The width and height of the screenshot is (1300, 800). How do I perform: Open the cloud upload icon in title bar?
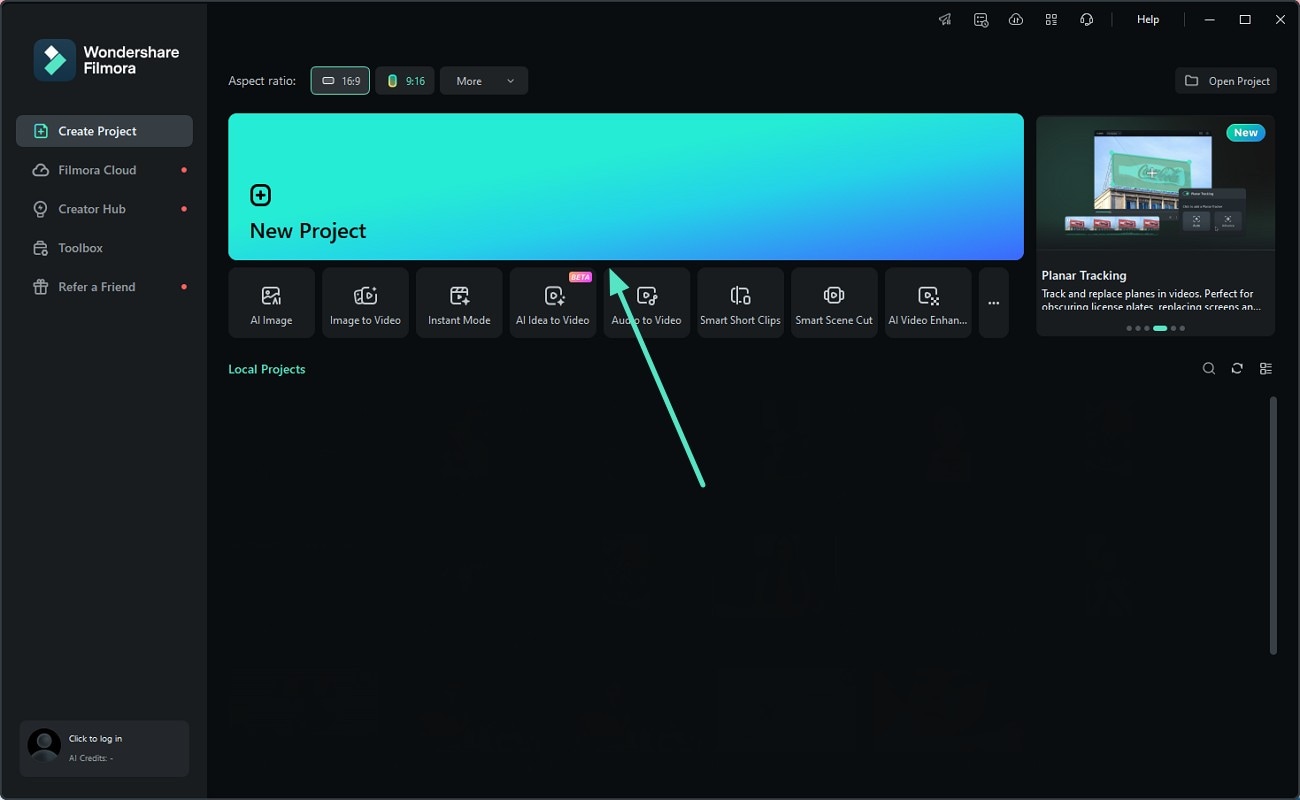[1016, 20]
